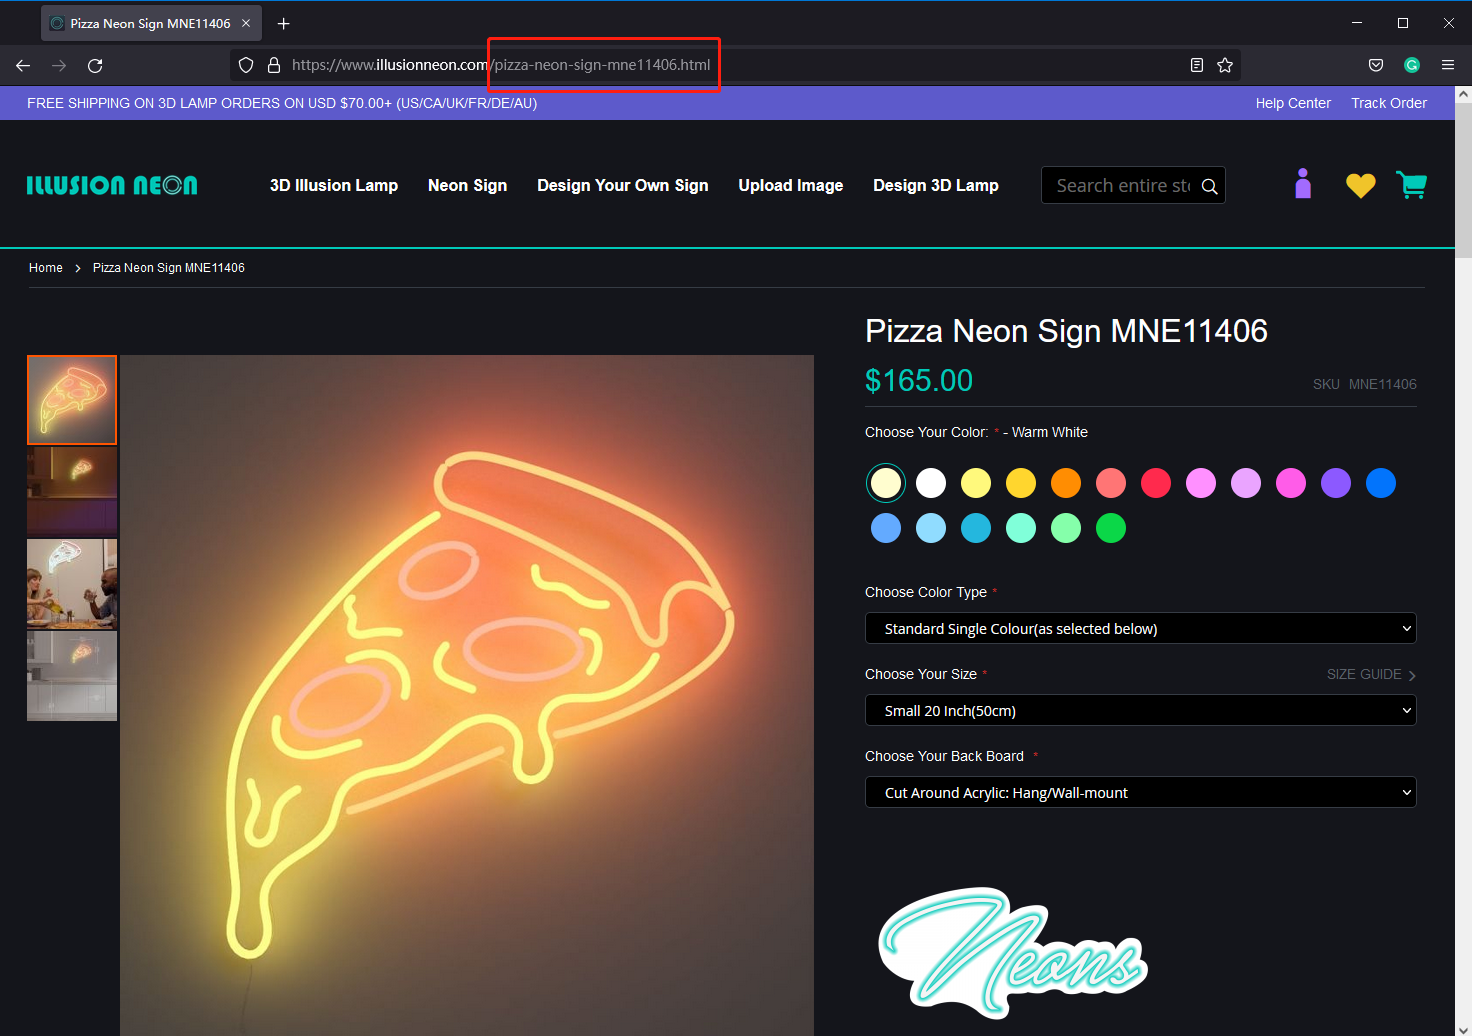The width and height of the screenshot is (1472, 1036).
Task: Choose the orange color swatch
Action: tap(1065, 483)
